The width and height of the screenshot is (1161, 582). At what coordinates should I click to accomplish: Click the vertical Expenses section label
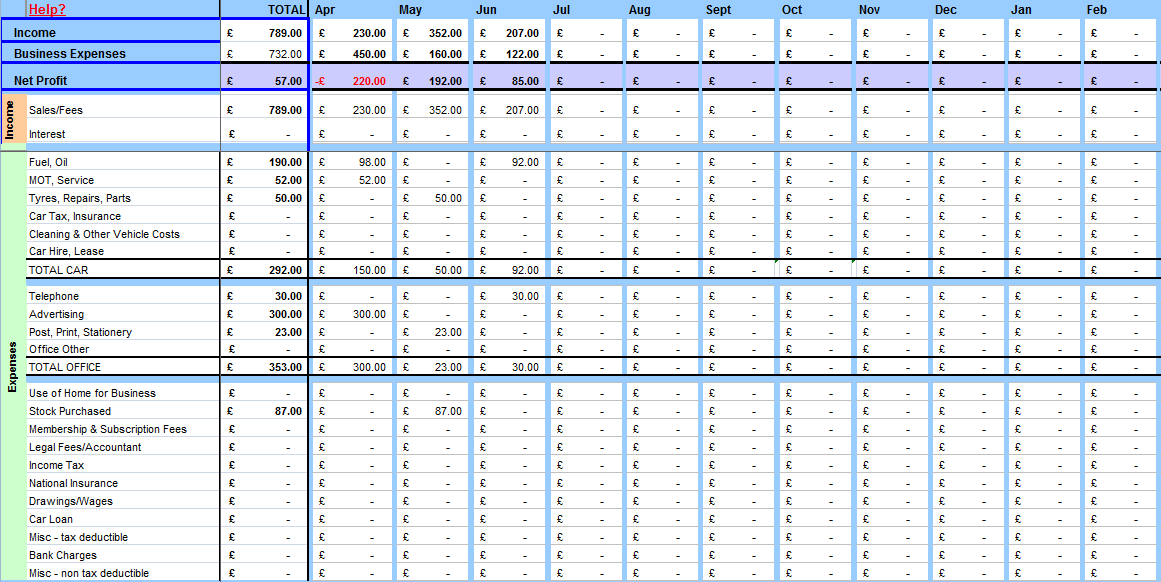(x=13, y=367)
